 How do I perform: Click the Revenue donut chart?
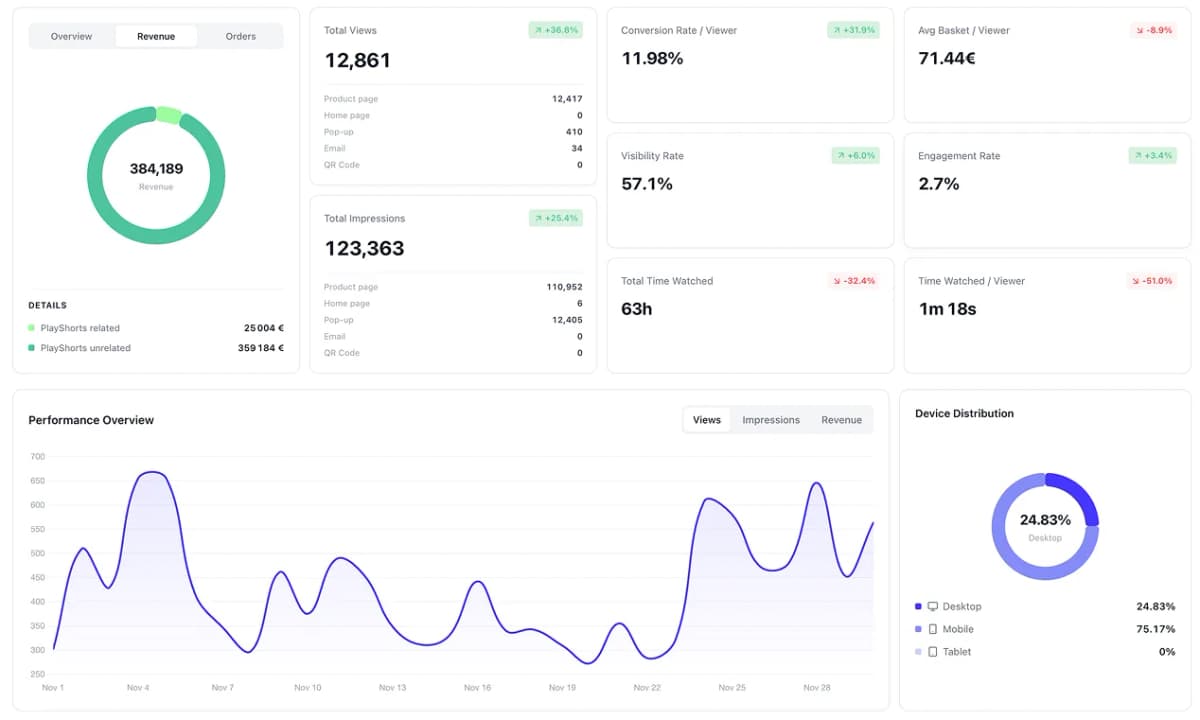coord(155,174)
